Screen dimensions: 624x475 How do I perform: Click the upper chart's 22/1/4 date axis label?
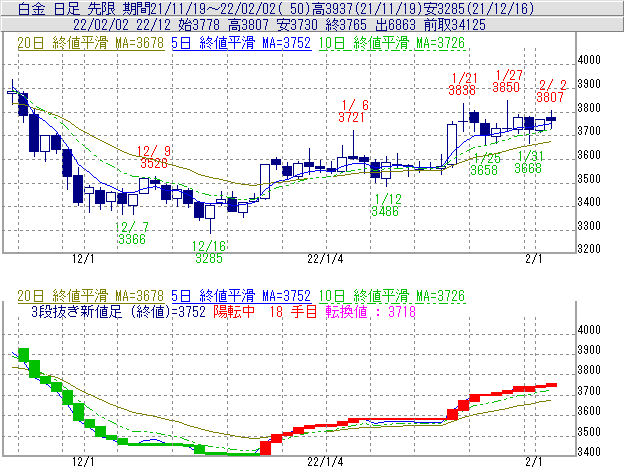(x=325, y=259)
